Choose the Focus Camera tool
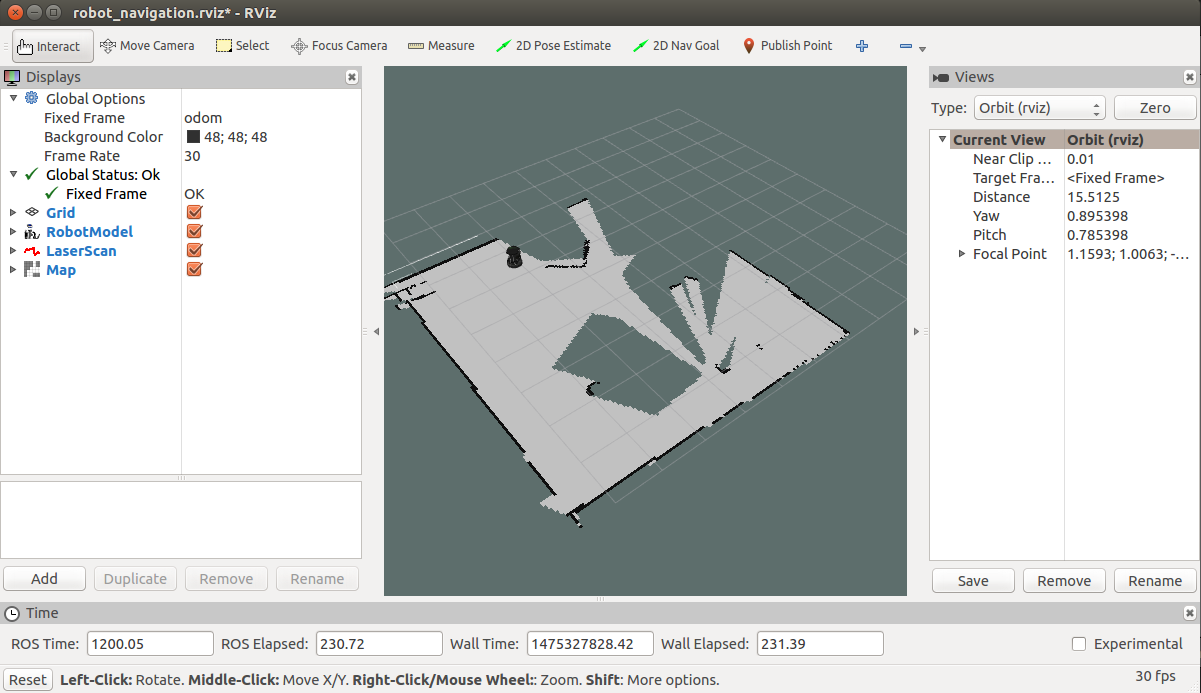 (339, 46)
